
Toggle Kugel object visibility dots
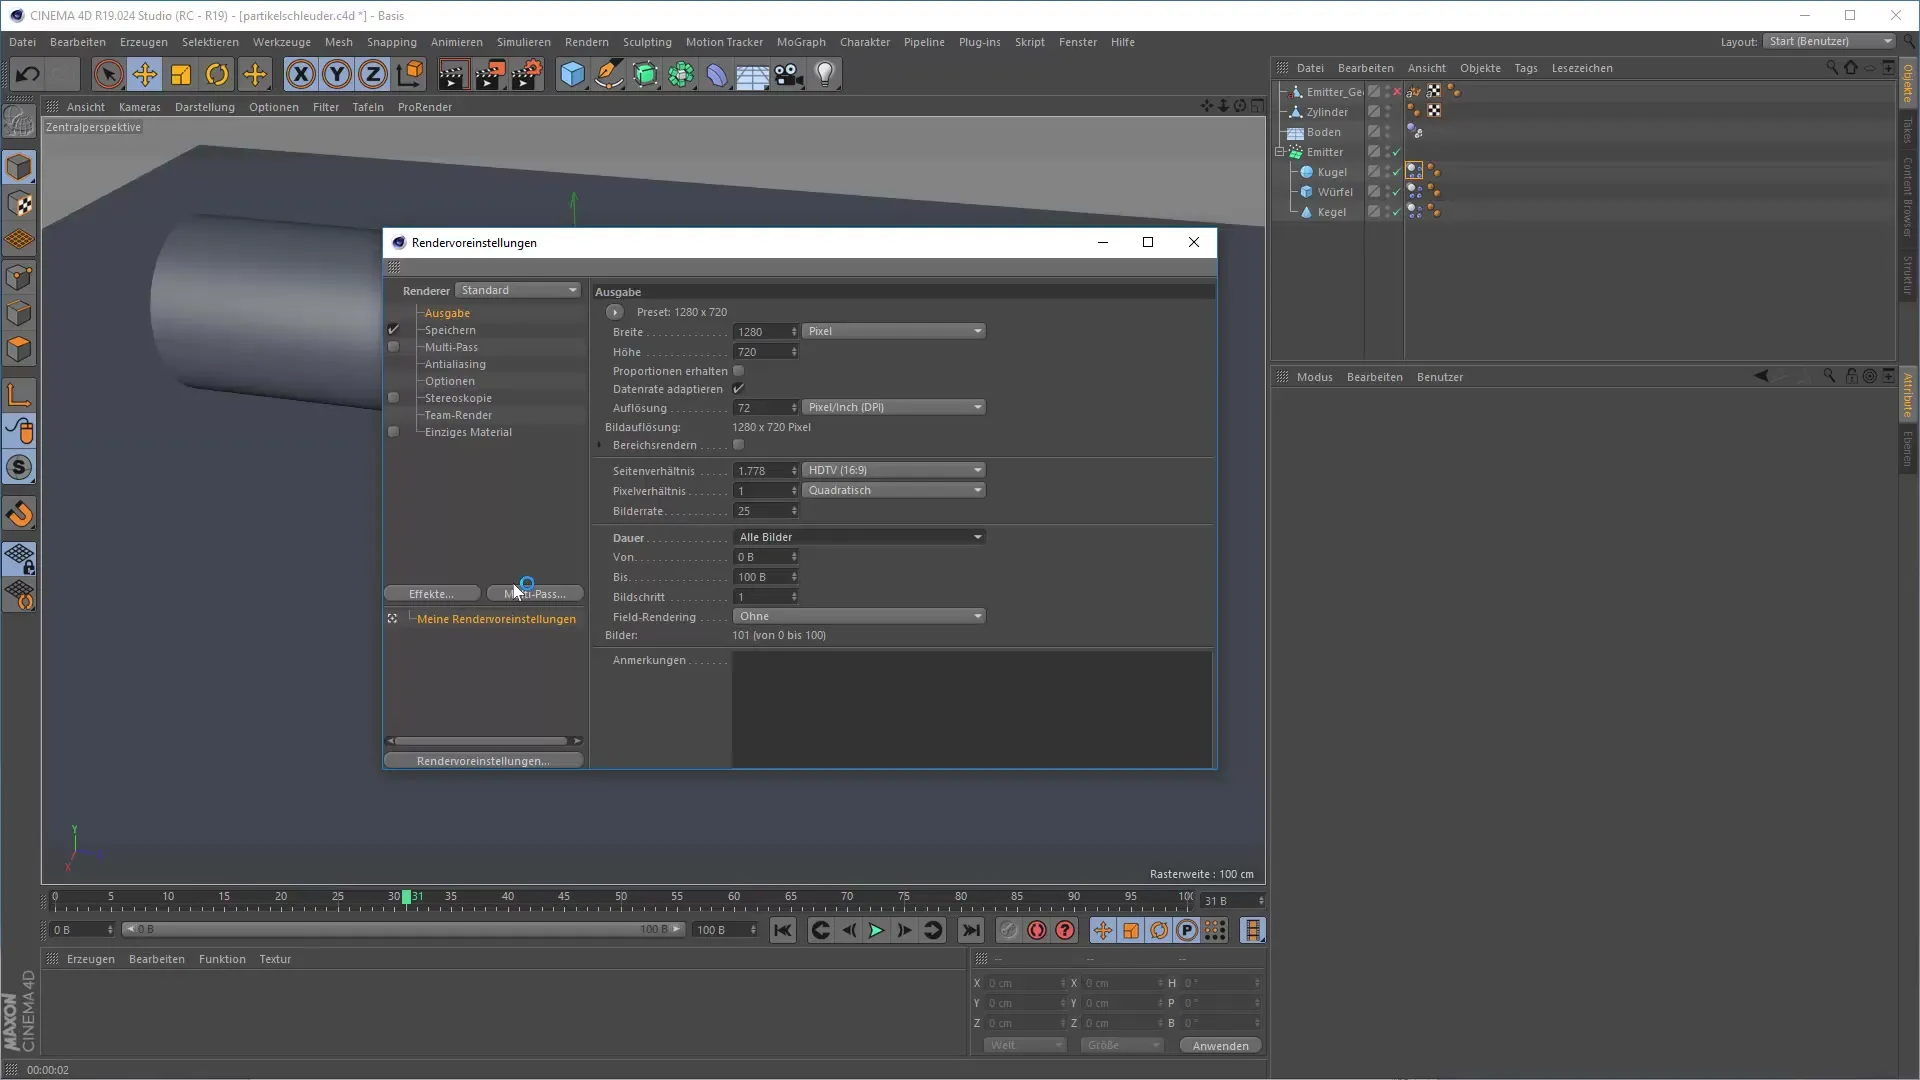pos(1387,172)
